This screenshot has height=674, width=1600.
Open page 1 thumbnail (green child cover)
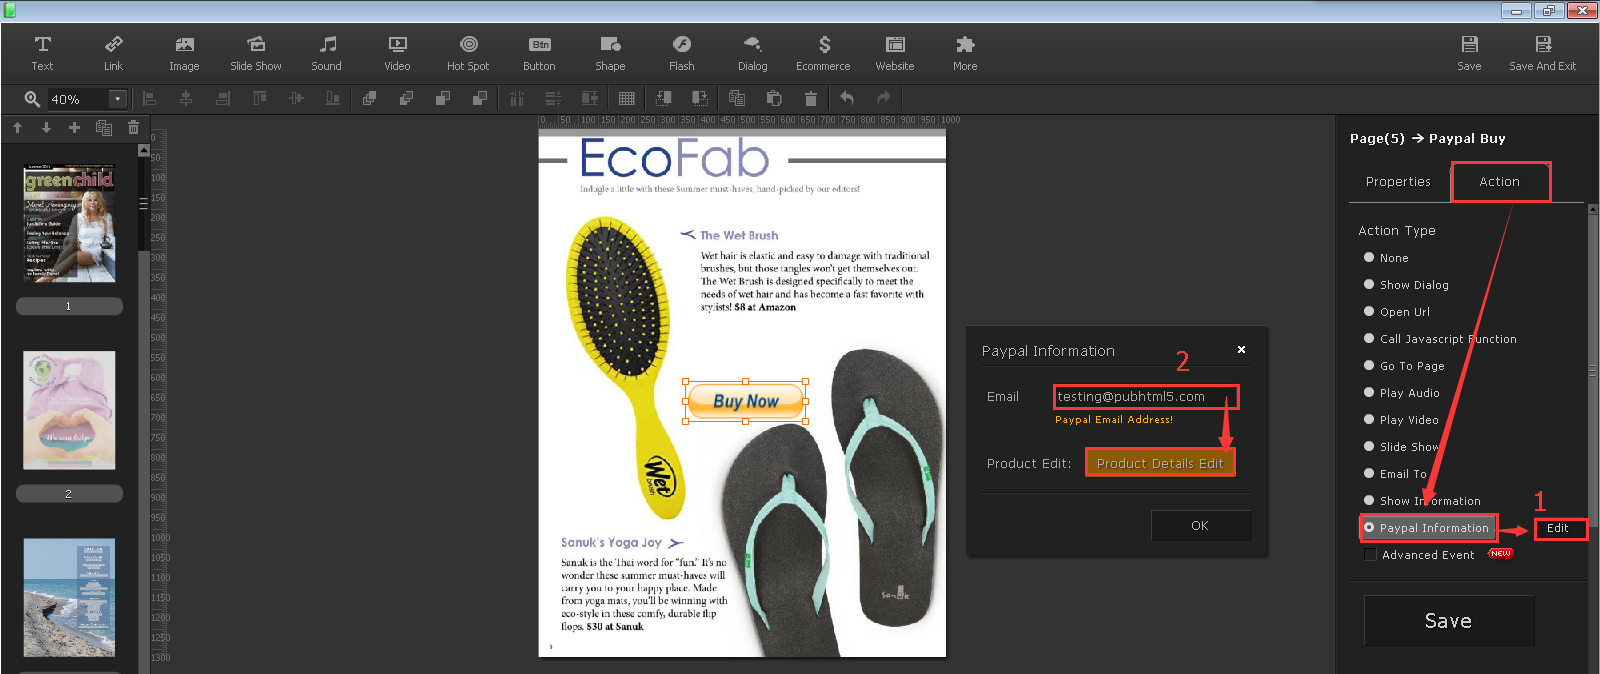[x=69, y=223]
